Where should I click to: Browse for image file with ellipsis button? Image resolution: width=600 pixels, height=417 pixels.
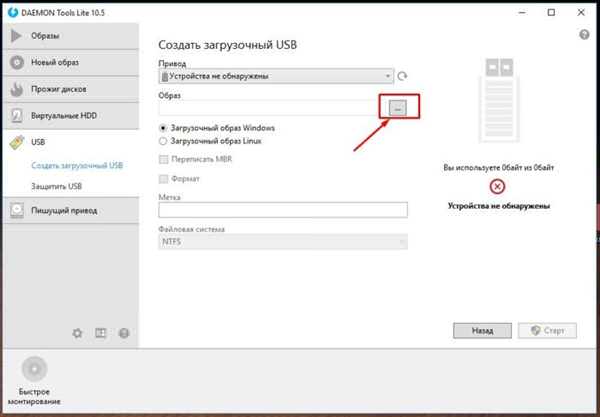(x=398, y=108)
